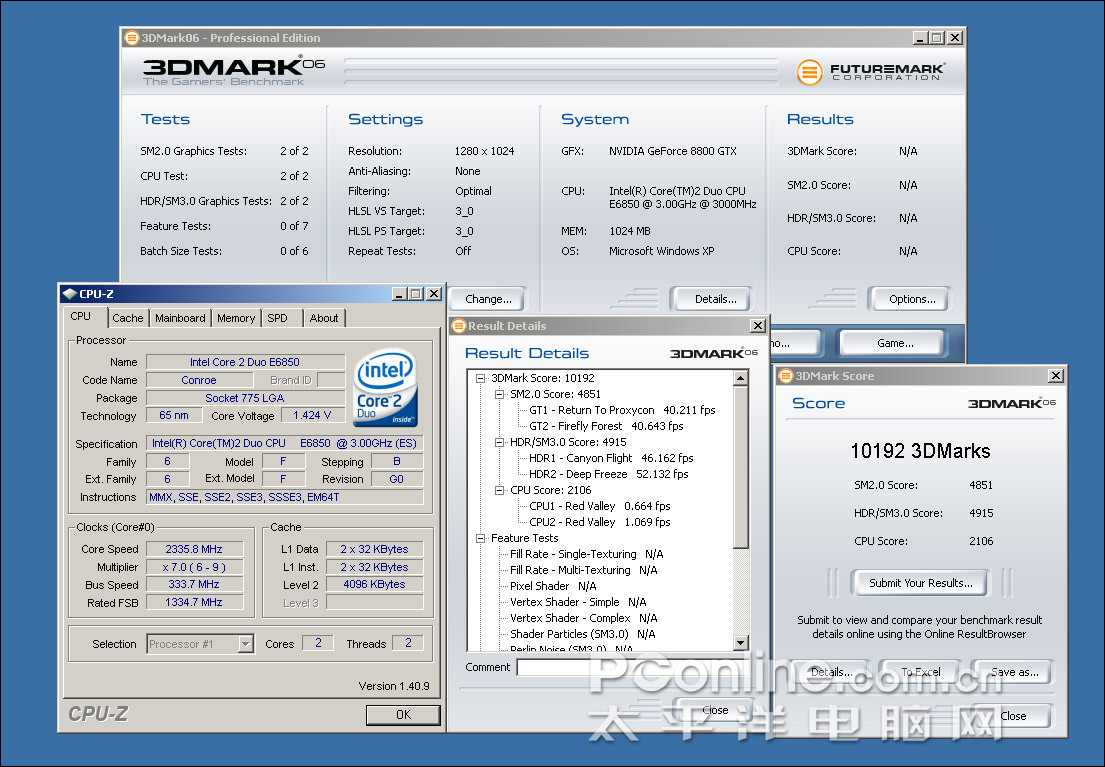
Task: Collapse the HDR/SM3.0 Score tree node
Action: [x=500, y=443]
